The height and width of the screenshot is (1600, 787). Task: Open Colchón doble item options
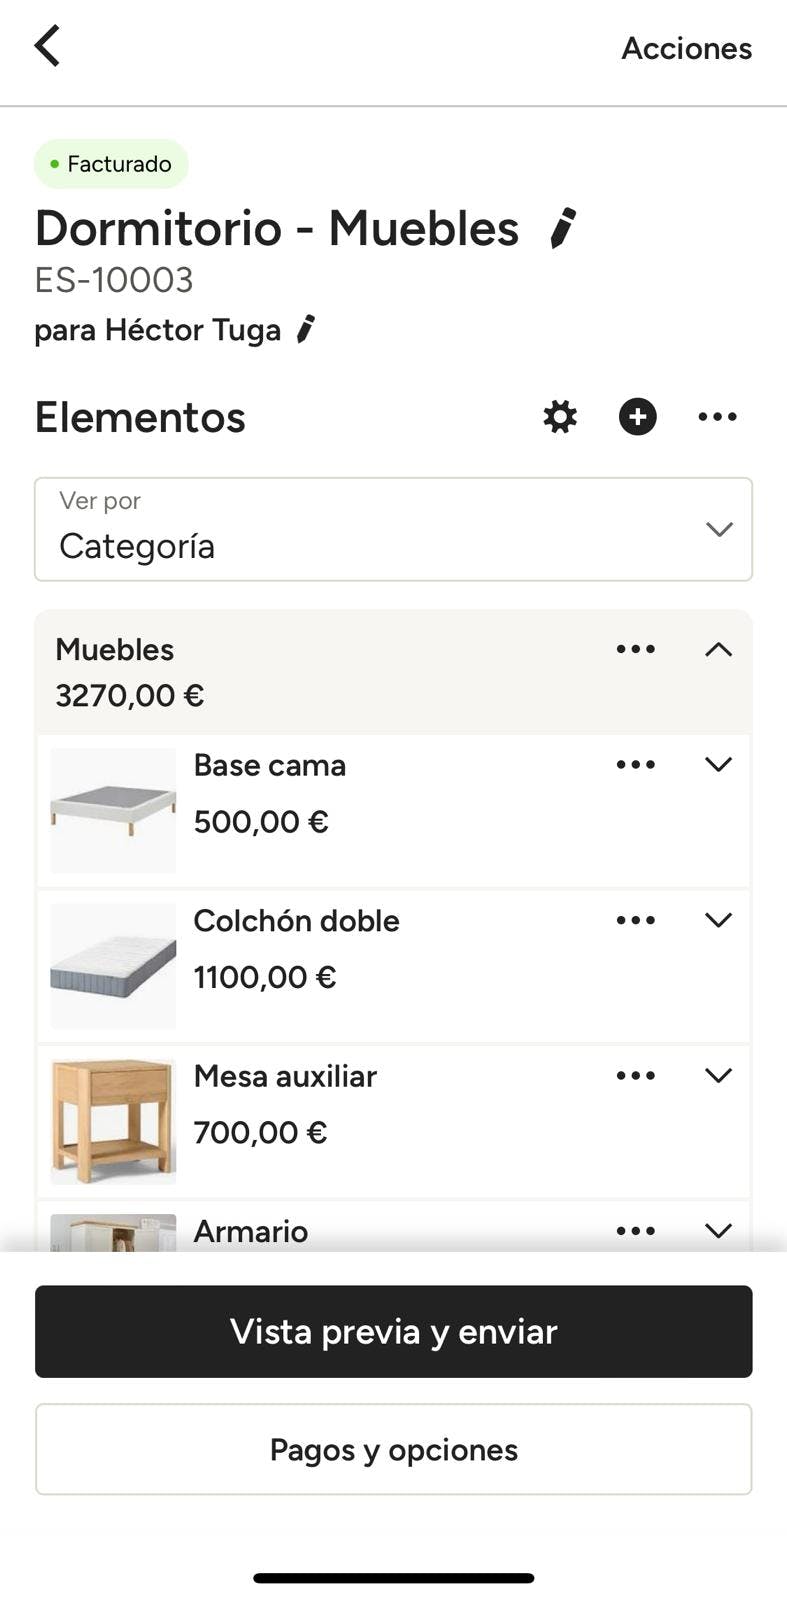[x=636, y=920]
